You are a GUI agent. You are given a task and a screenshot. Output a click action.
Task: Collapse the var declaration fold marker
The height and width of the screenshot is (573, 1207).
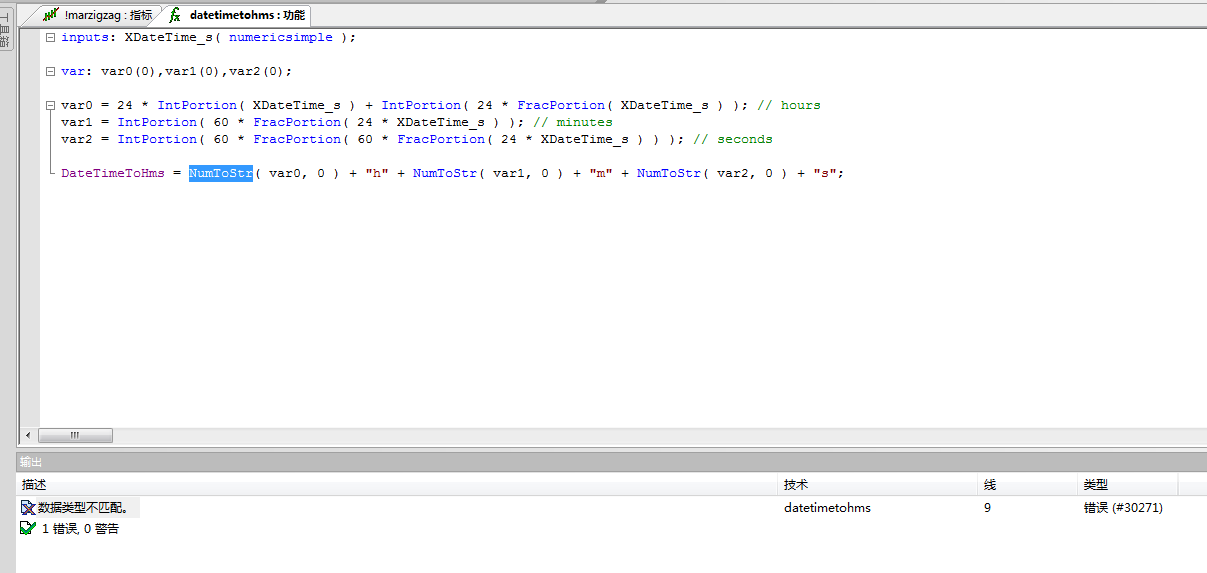(49, 71)
